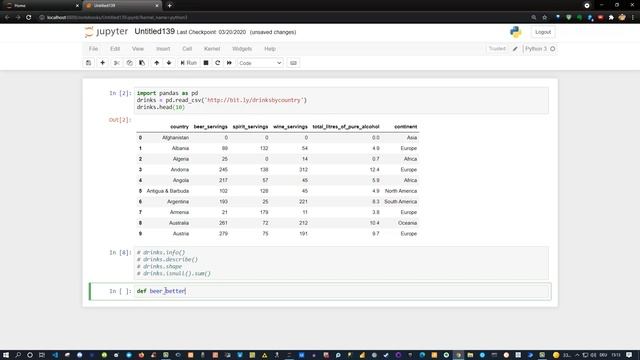Viewport: 640px width, 360px height.
Task: Open Windows taskbar search
Action: [18, 355]
